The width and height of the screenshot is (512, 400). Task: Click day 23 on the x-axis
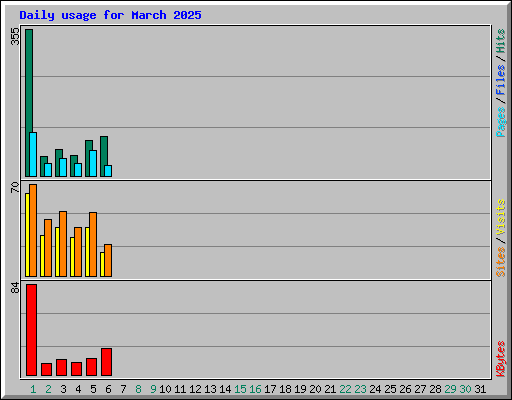(x=360, y=389)
